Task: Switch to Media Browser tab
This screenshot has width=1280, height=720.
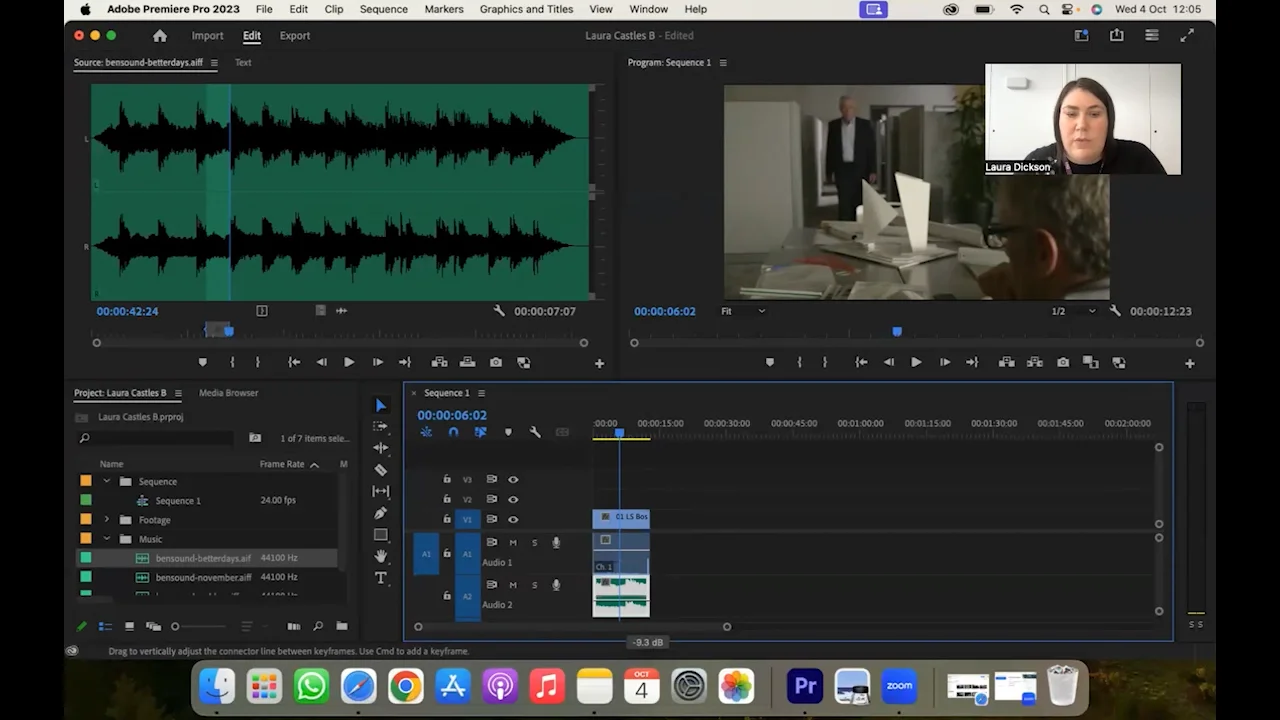Action: click(228, 393)
